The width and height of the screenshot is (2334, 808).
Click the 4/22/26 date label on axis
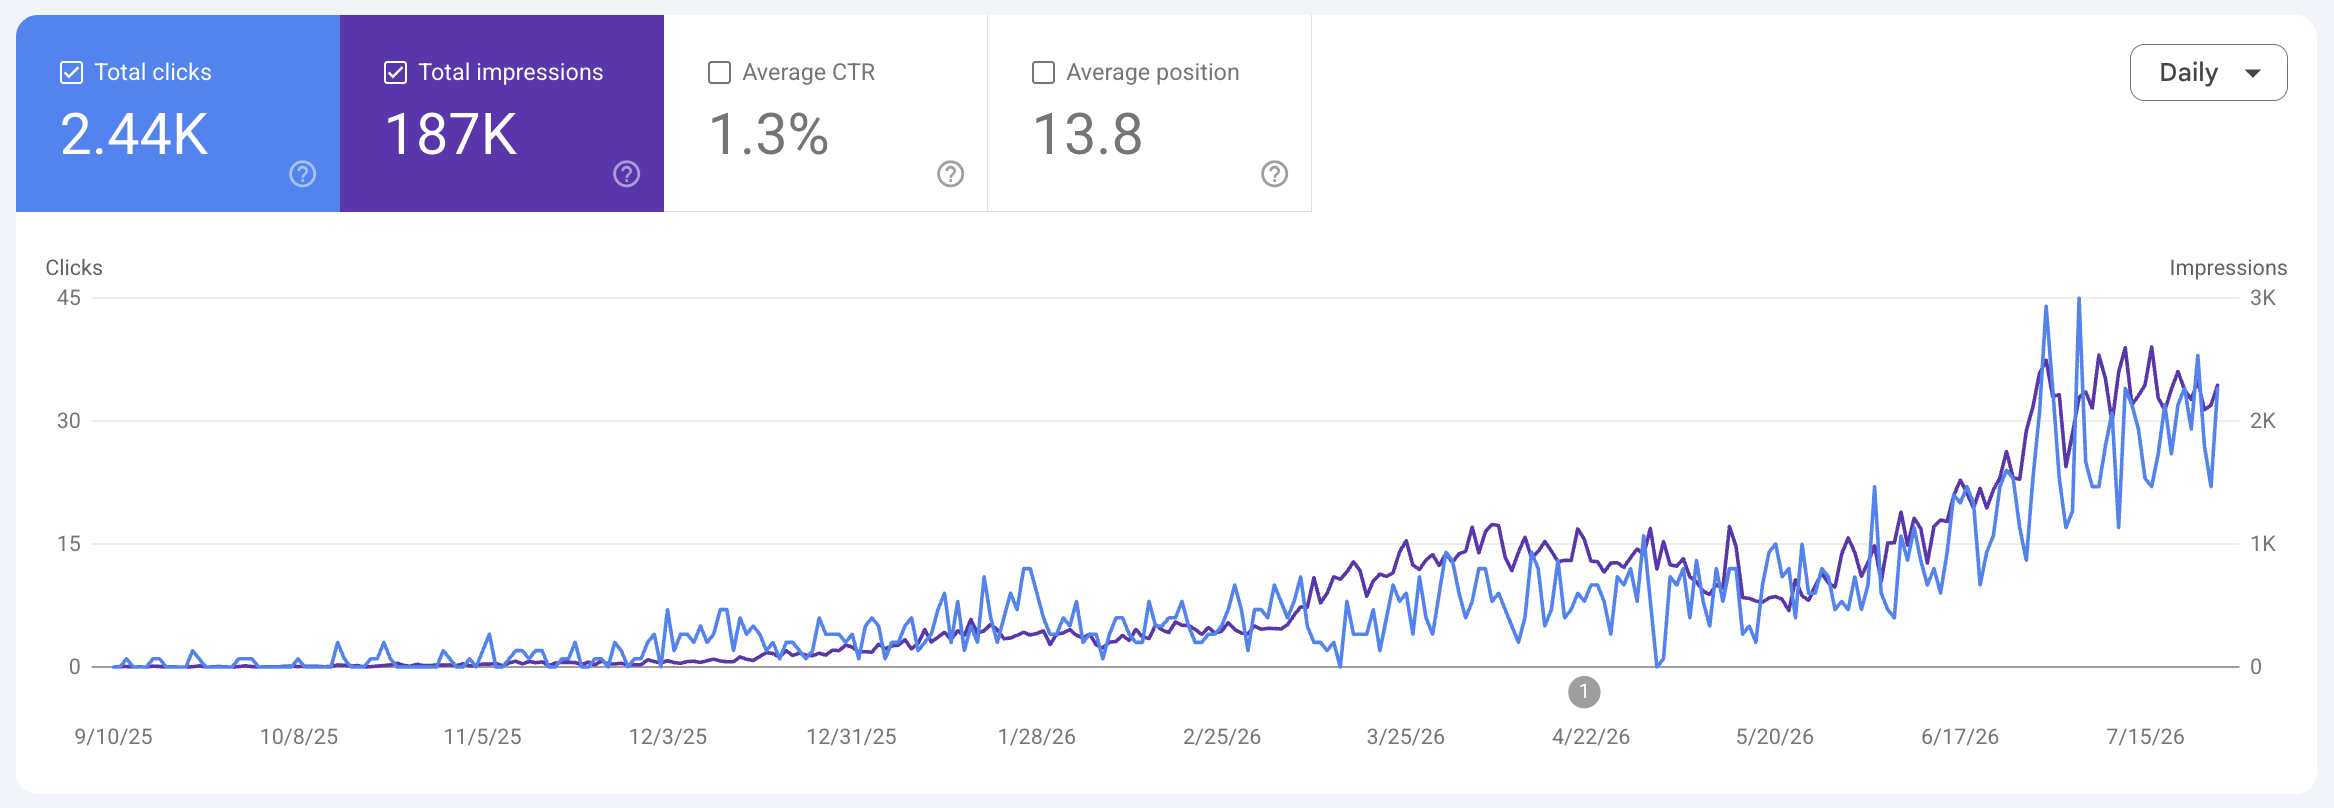click(1590, 737)
